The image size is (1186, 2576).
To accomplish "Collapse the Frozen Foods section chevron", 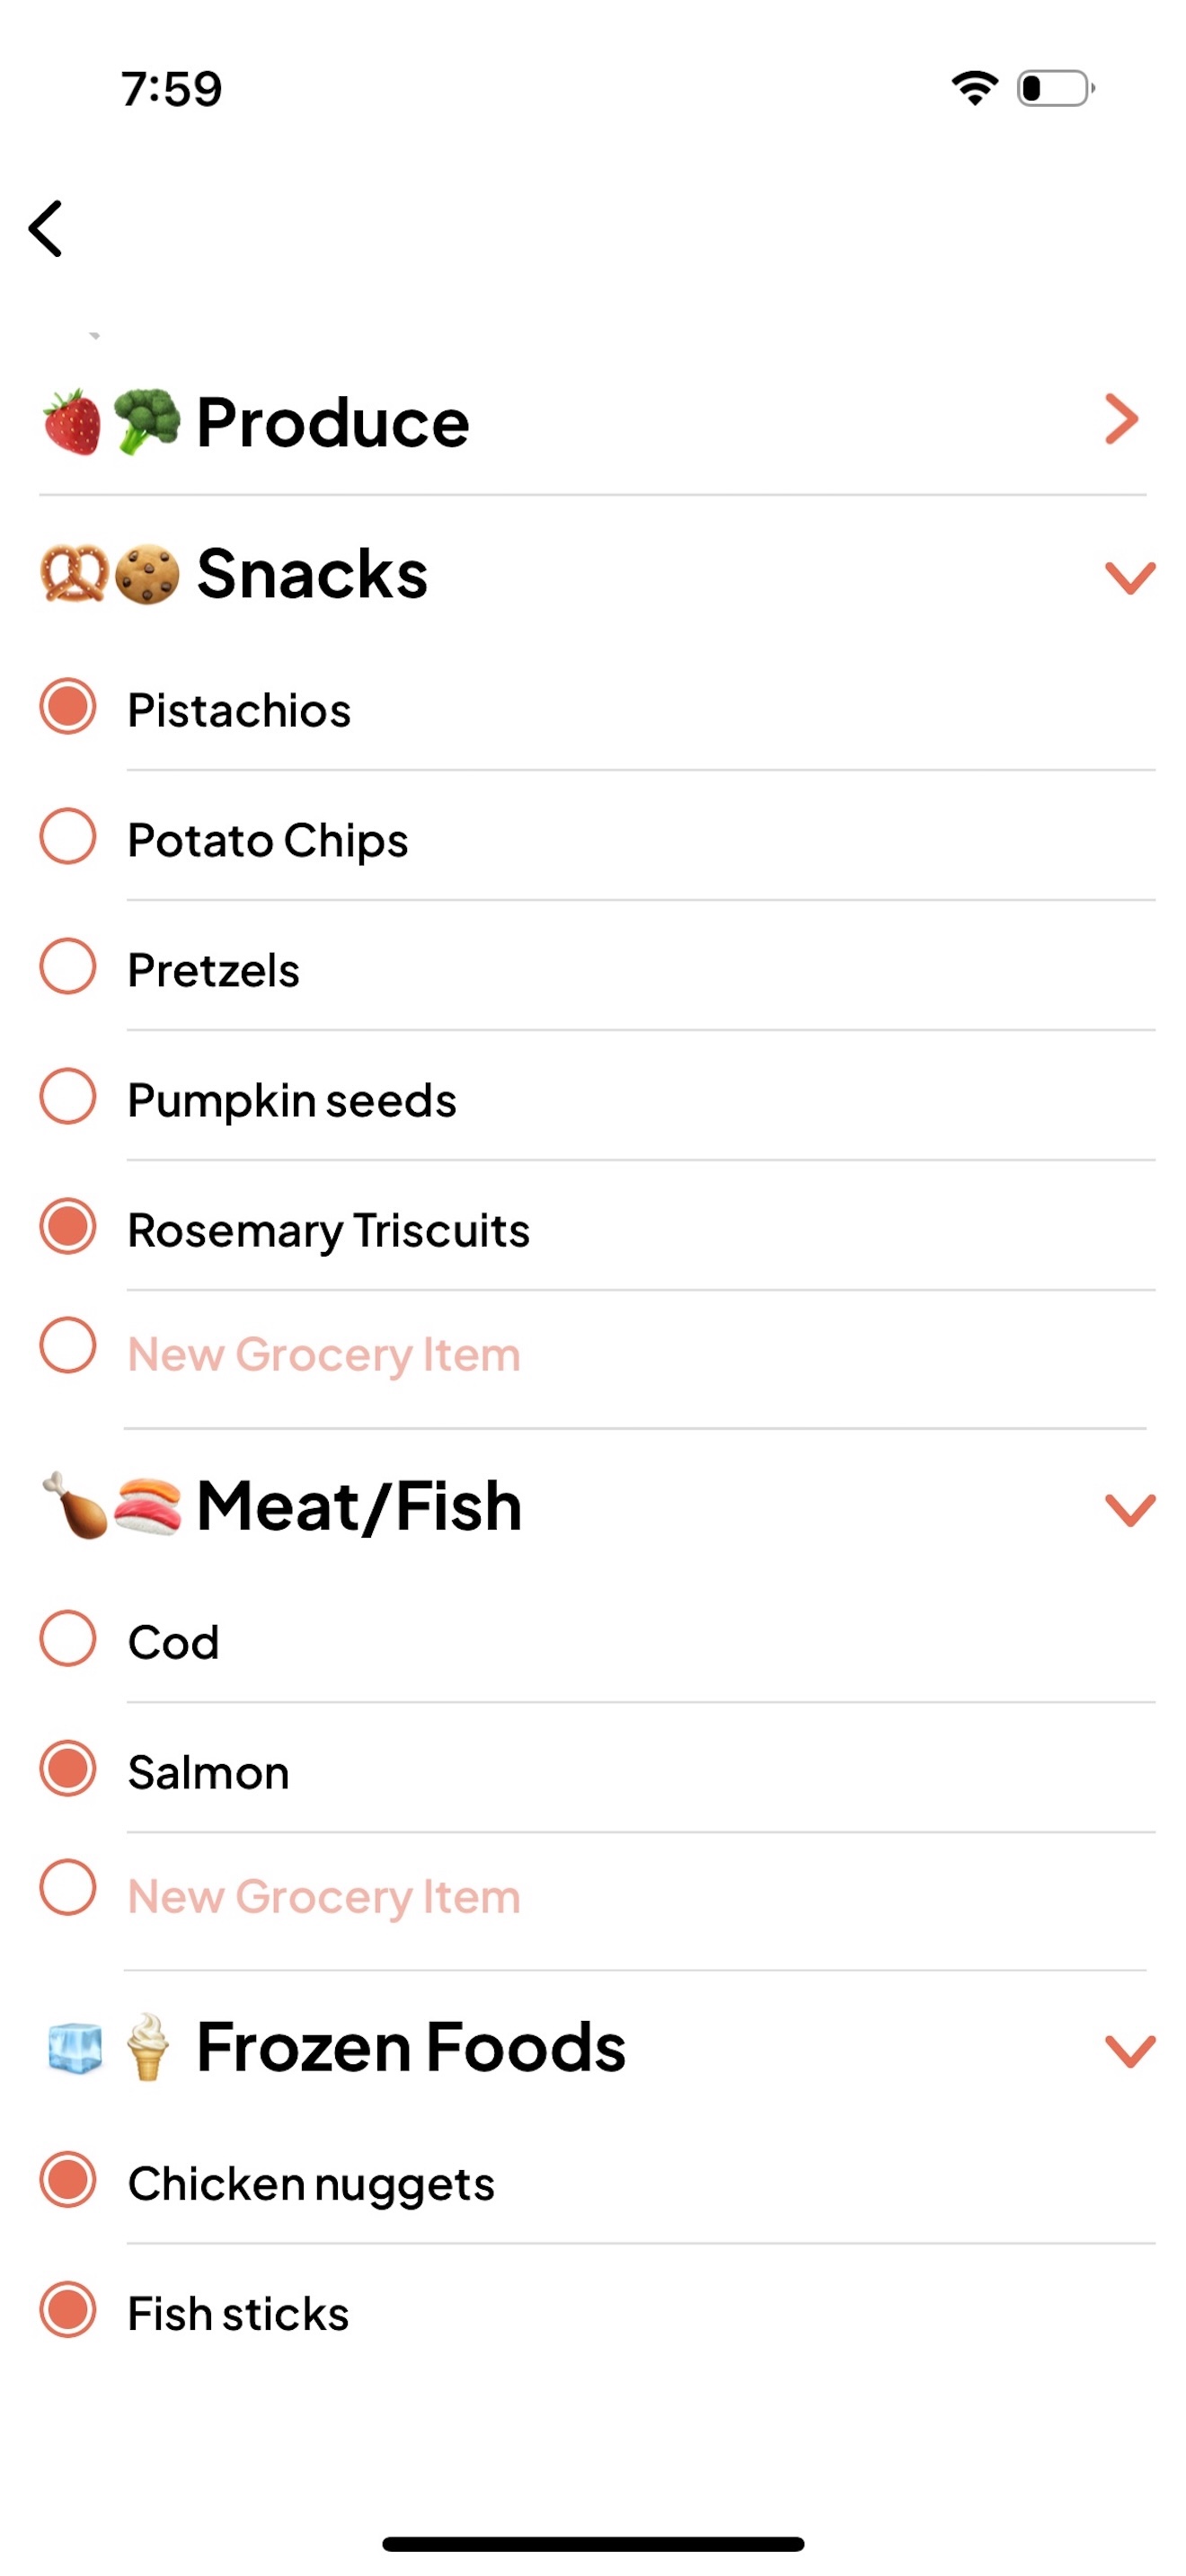I will pyautogui.click(x=1130, y=2051).
